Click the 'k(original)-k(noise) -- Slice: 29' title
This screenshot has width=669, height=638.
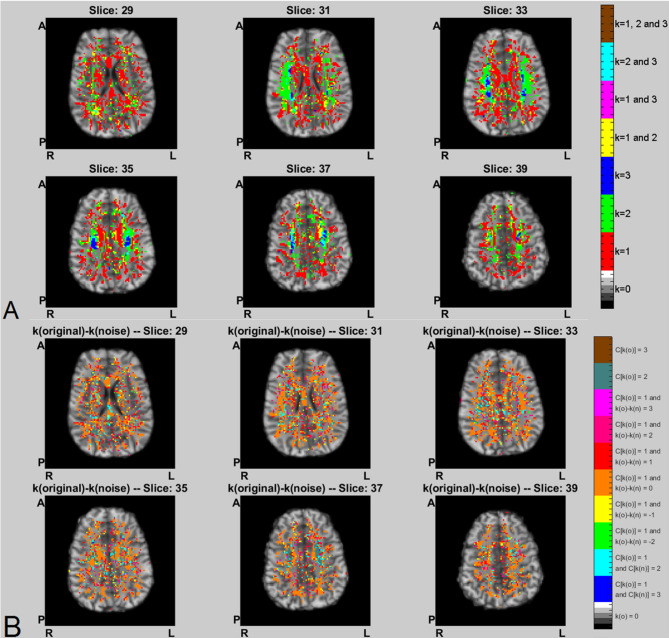(x=110, y=331)
